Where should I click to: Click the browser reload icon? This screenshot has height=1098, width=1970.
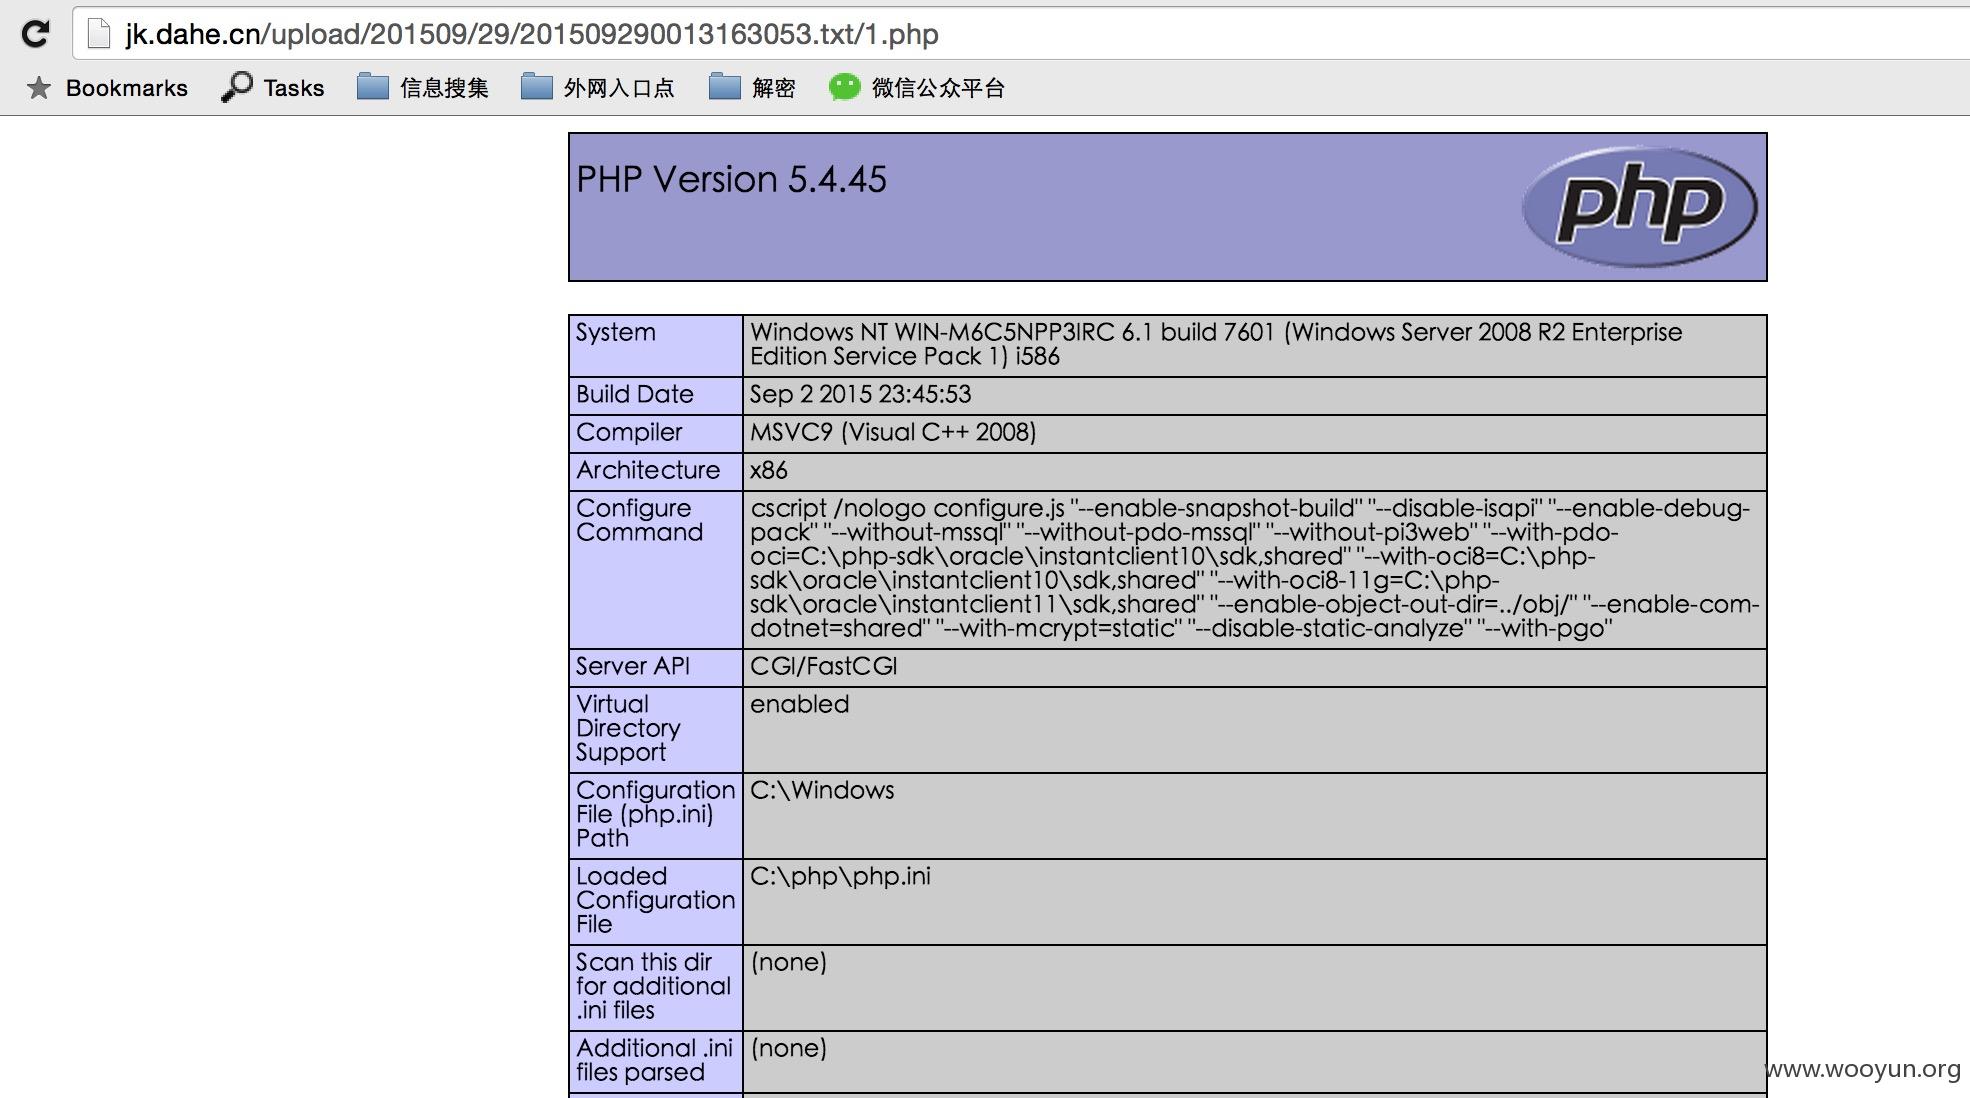coord(35,34)
